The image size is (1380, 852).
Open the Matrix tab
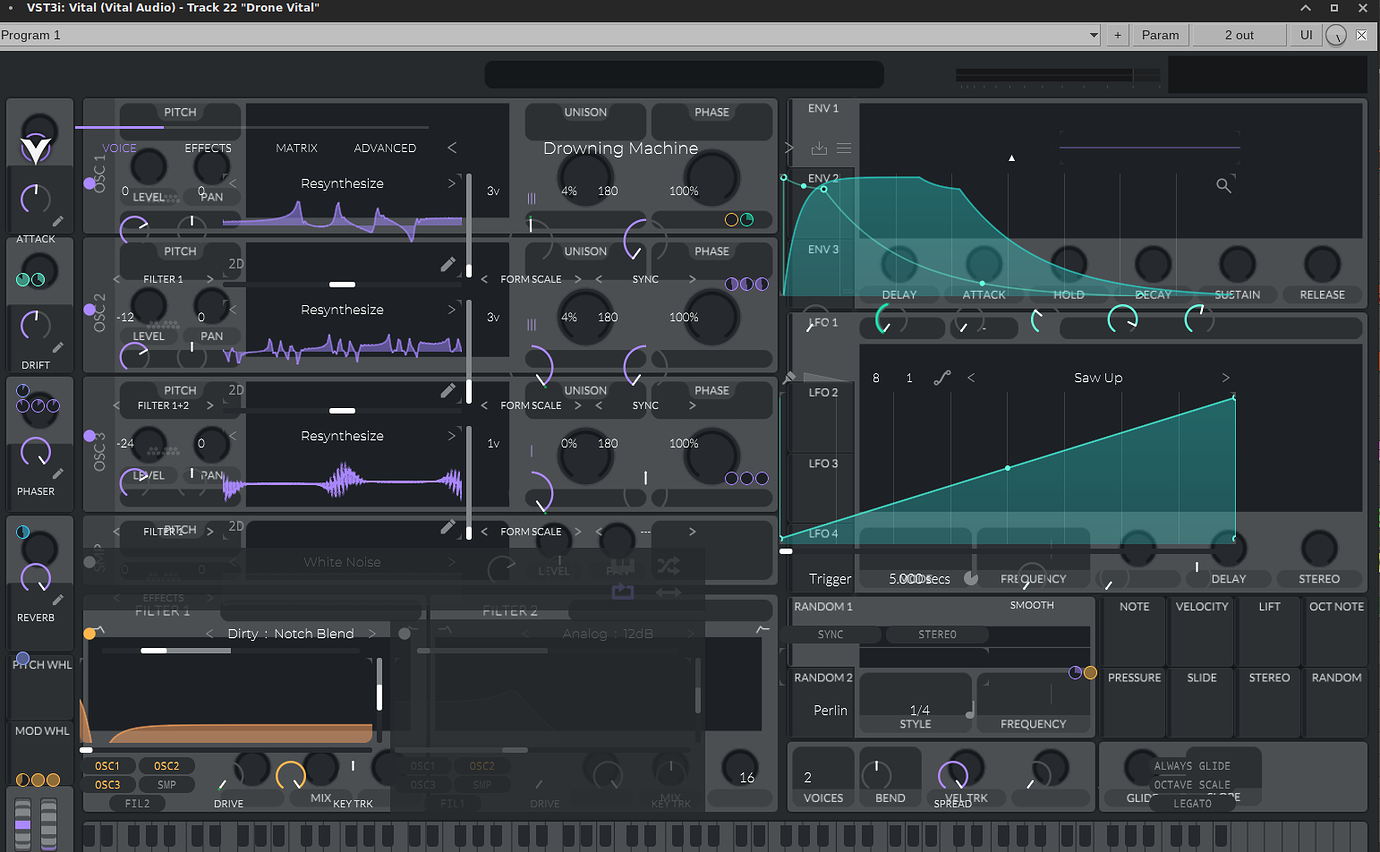point(296,148)
